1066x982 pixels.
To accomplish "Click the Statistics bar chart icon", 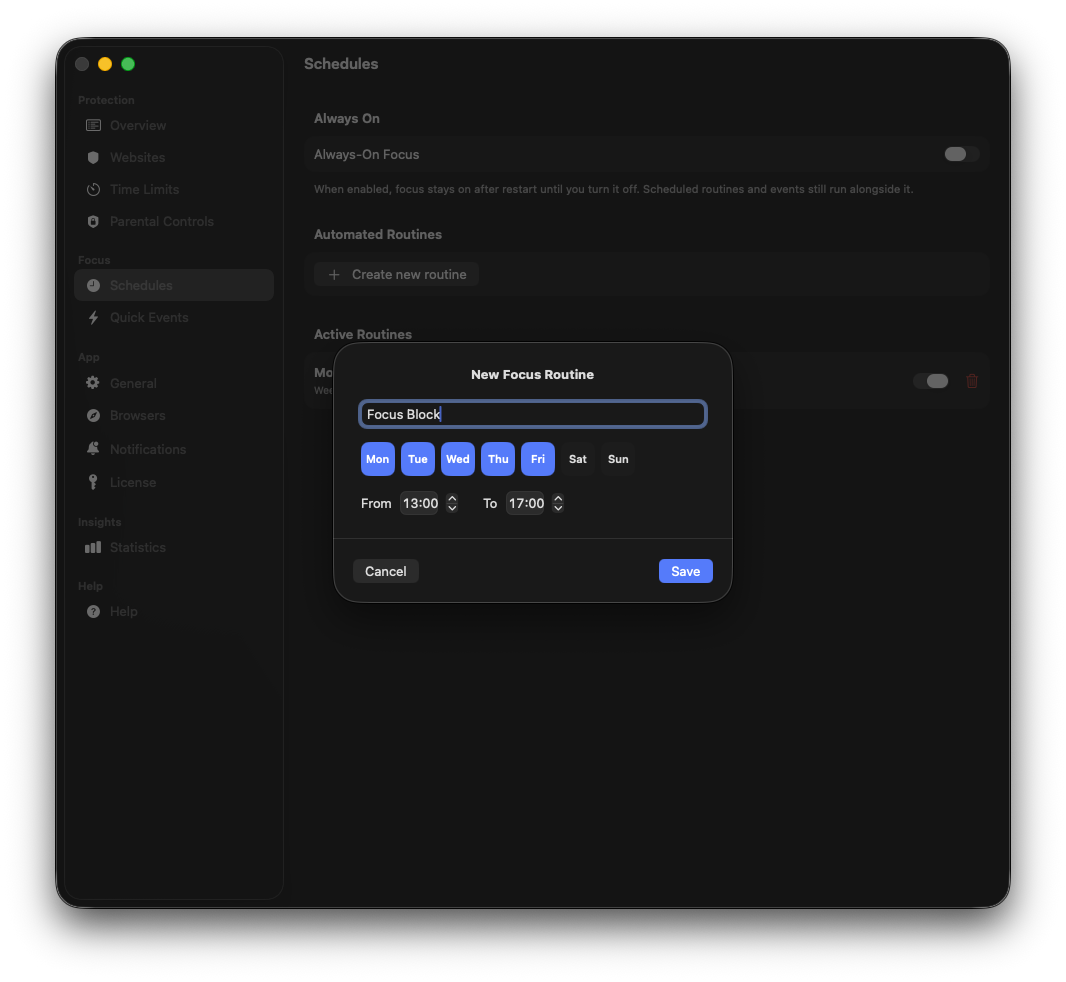I will [x=93, y=547].
